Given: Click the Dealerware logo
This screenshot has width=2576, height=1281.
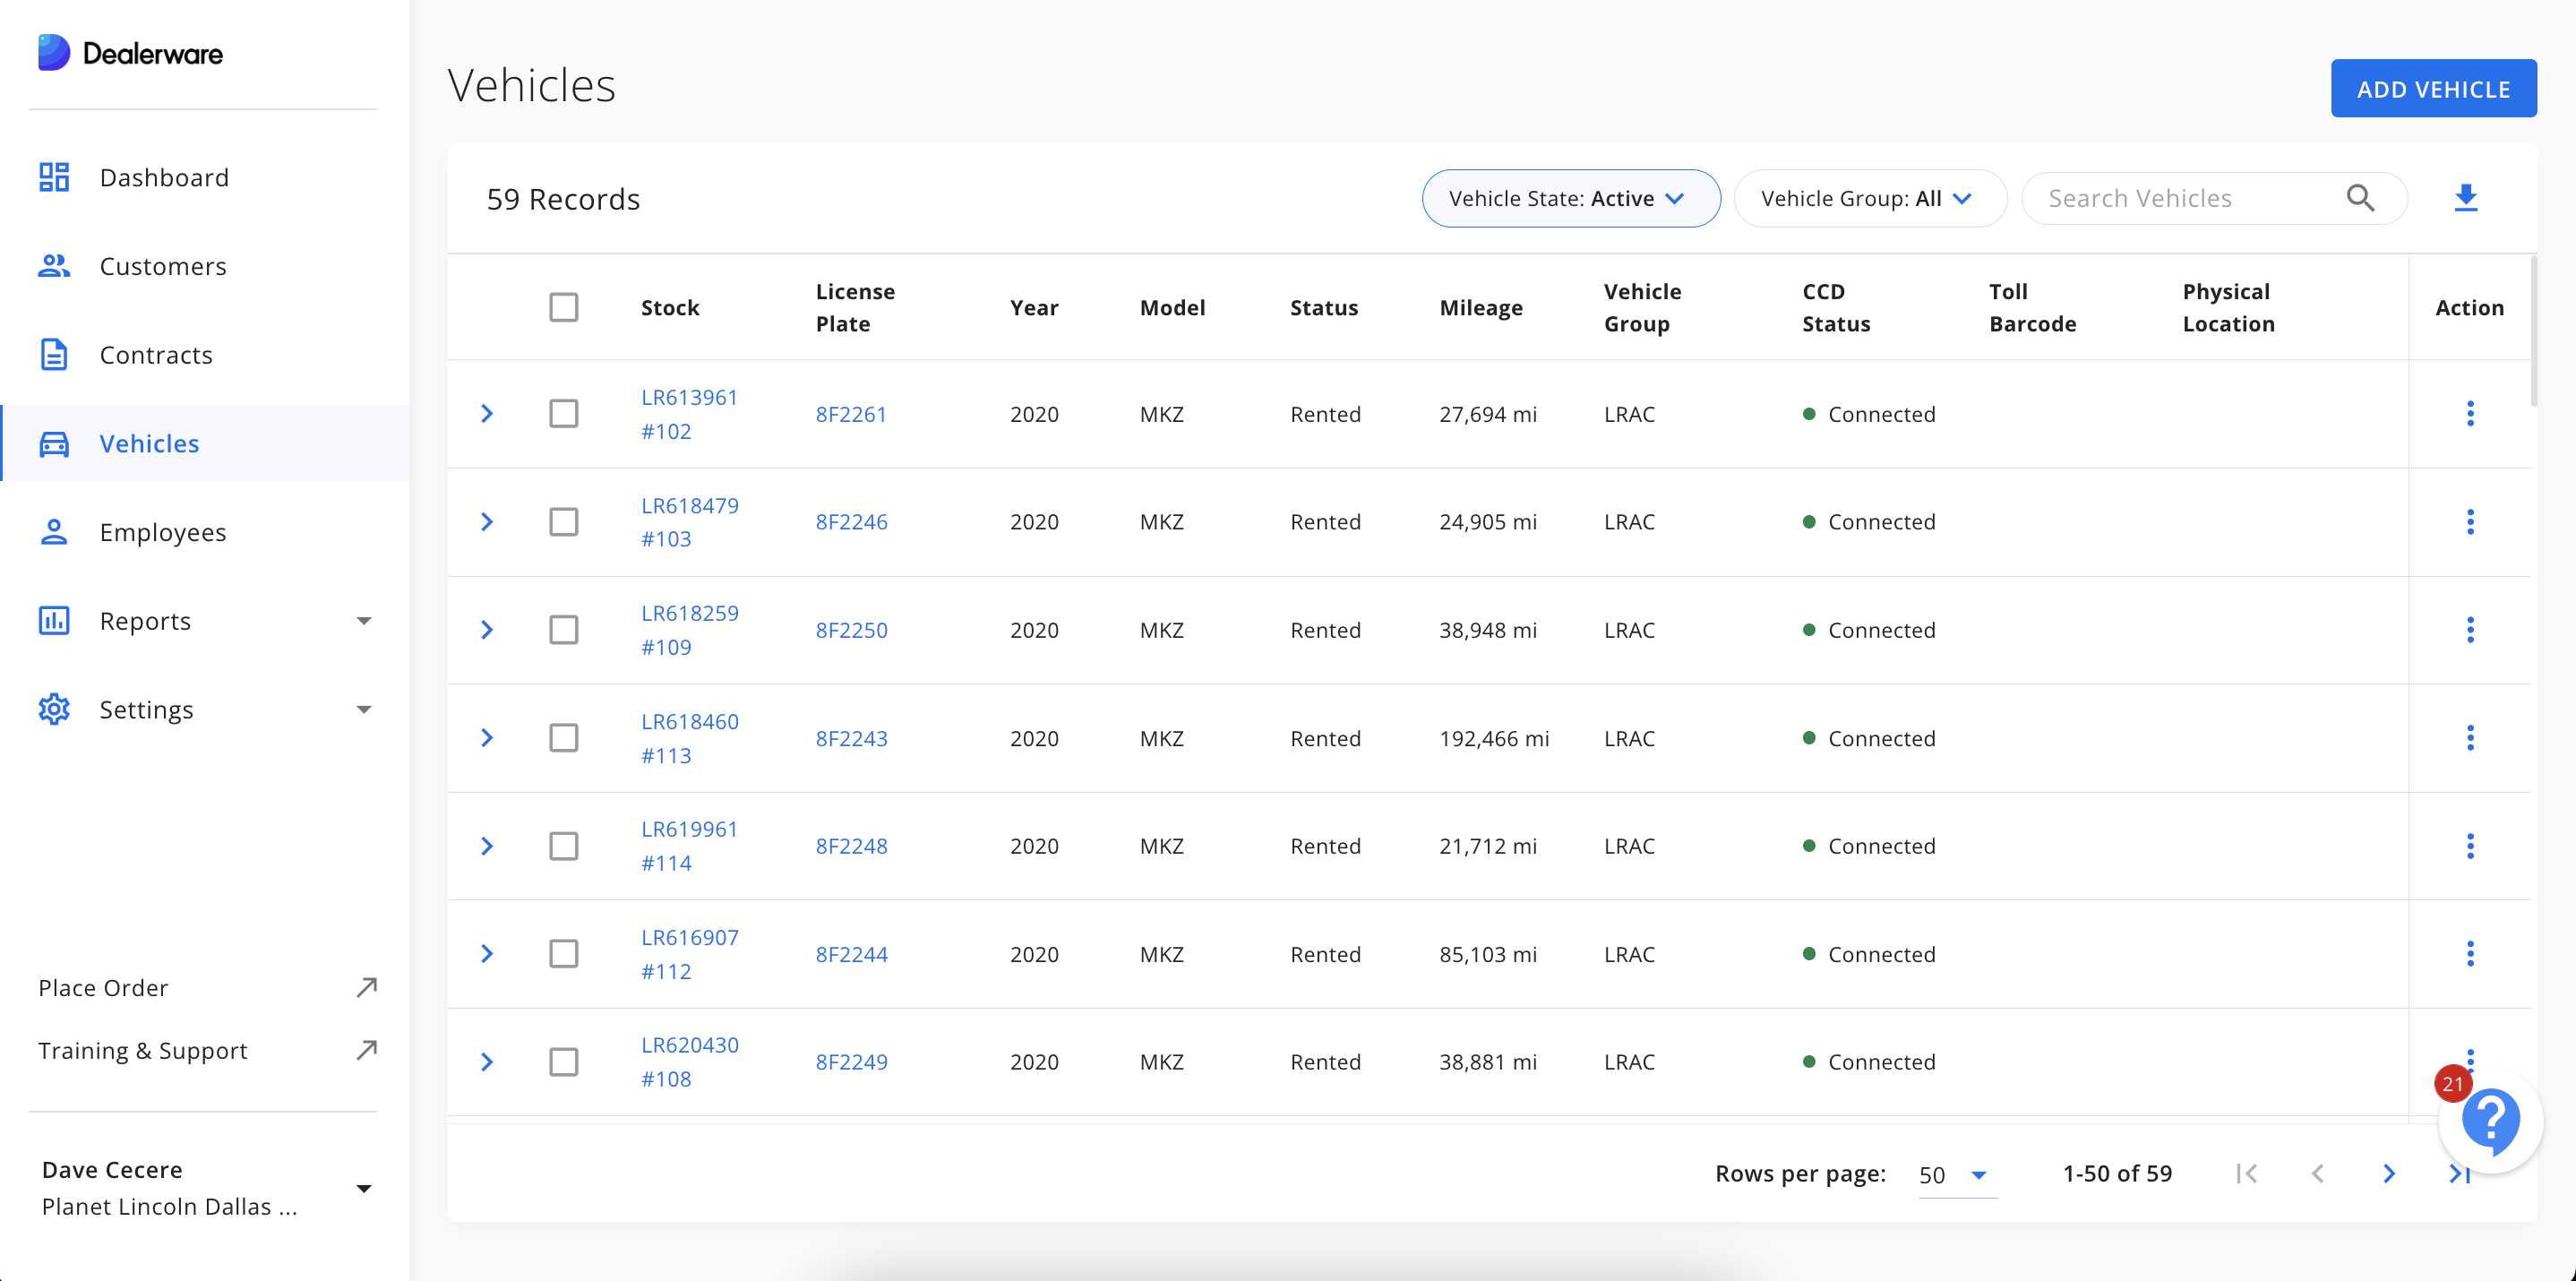Looking at the screenshot, I should [129, 52].
